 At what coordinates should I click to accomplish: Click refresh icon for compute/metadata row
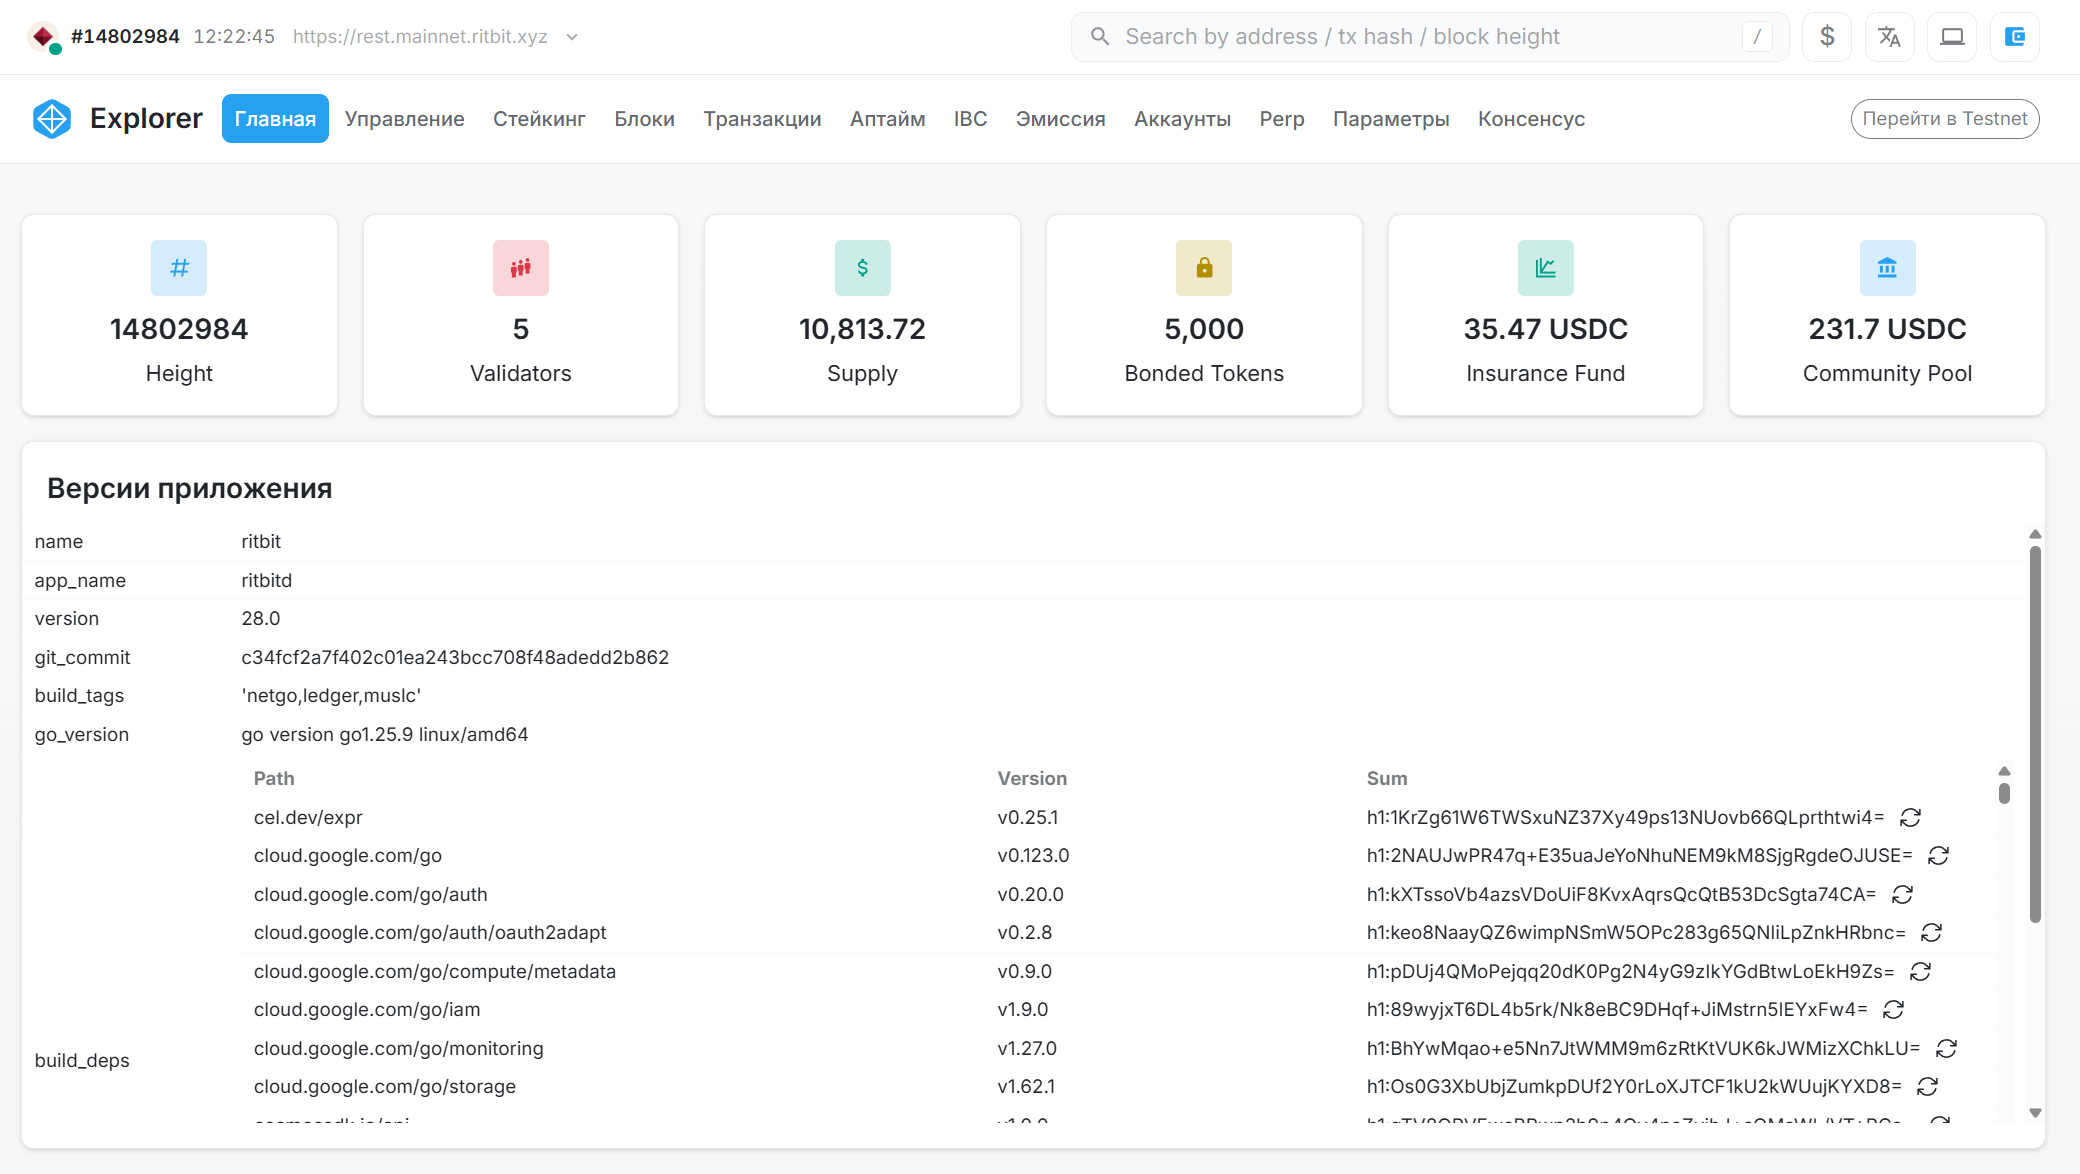[x=1920, y=972]
